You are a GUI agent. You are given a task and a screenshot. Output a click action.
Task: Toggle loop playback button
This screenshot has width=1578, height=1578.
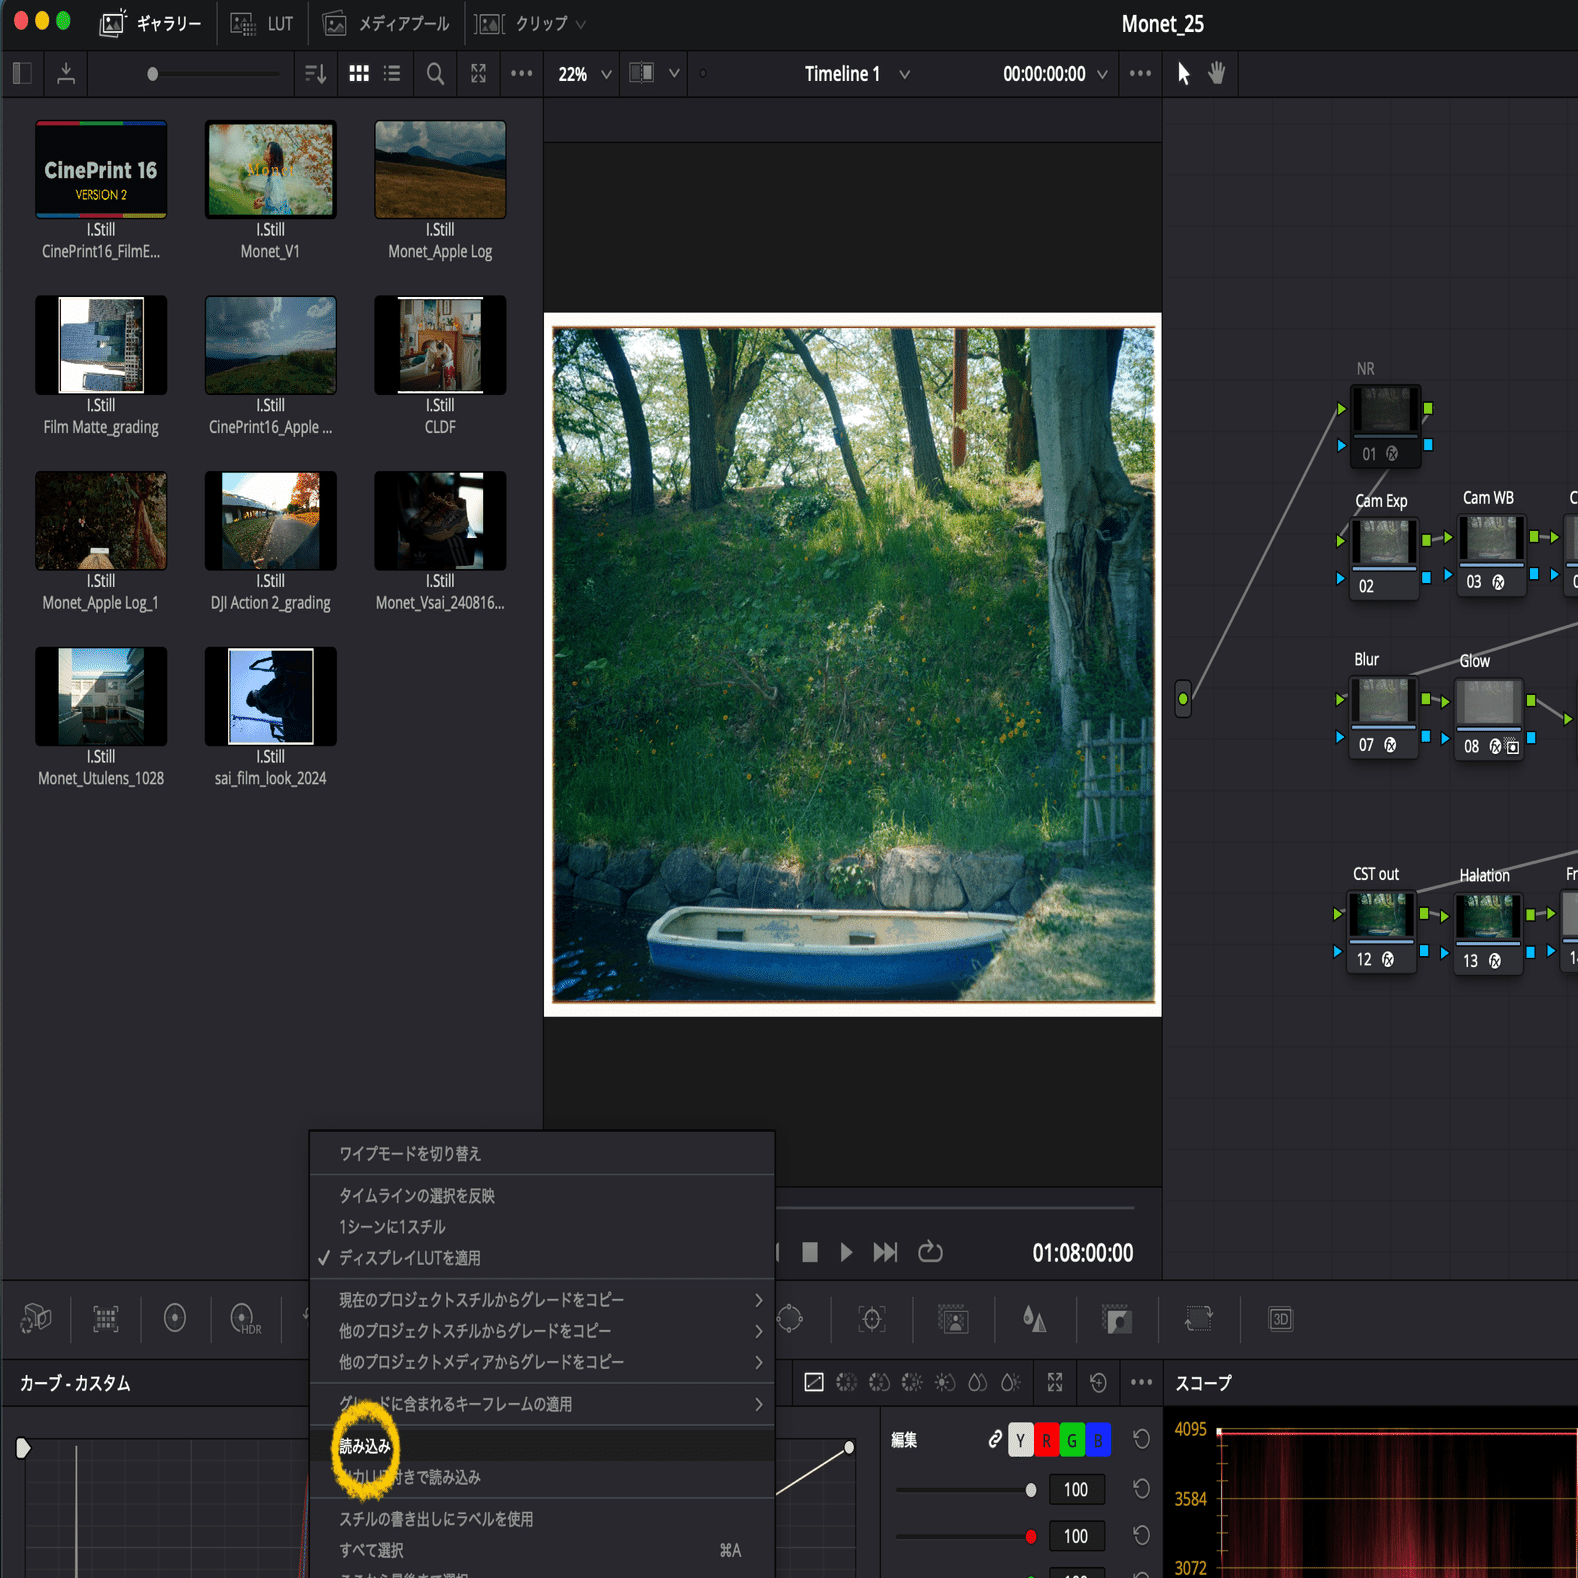coord(930,1252)
